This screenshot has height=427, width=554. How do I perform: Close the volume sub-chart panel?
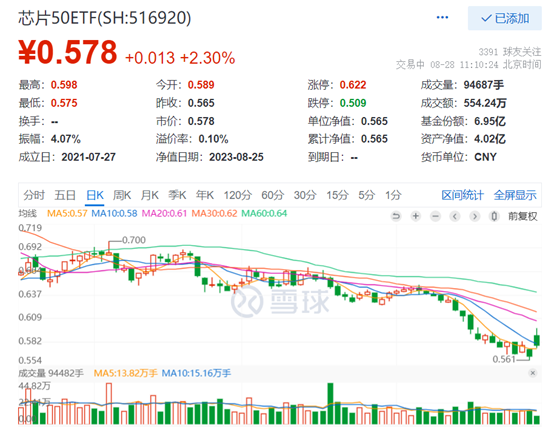[533, 373]
